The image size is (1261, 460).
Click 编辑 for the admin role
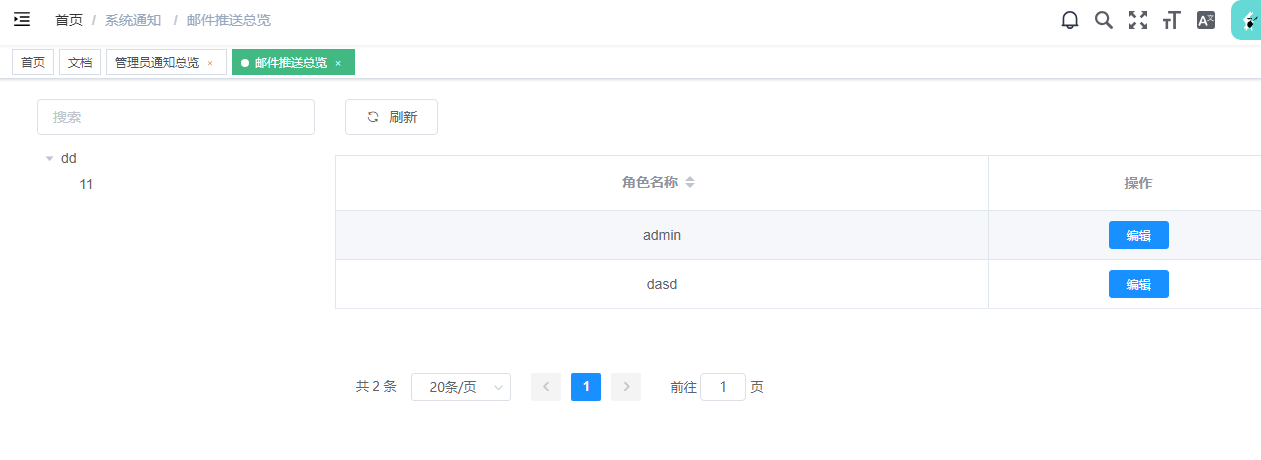1138,235
